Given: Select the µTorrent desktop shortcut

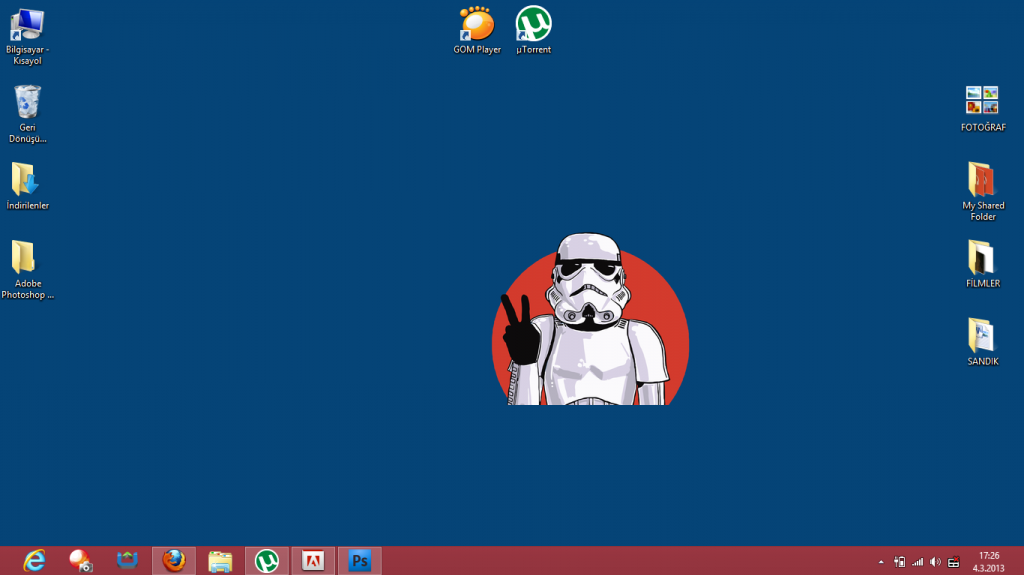Looking at the screenshot, I should 534,30.
